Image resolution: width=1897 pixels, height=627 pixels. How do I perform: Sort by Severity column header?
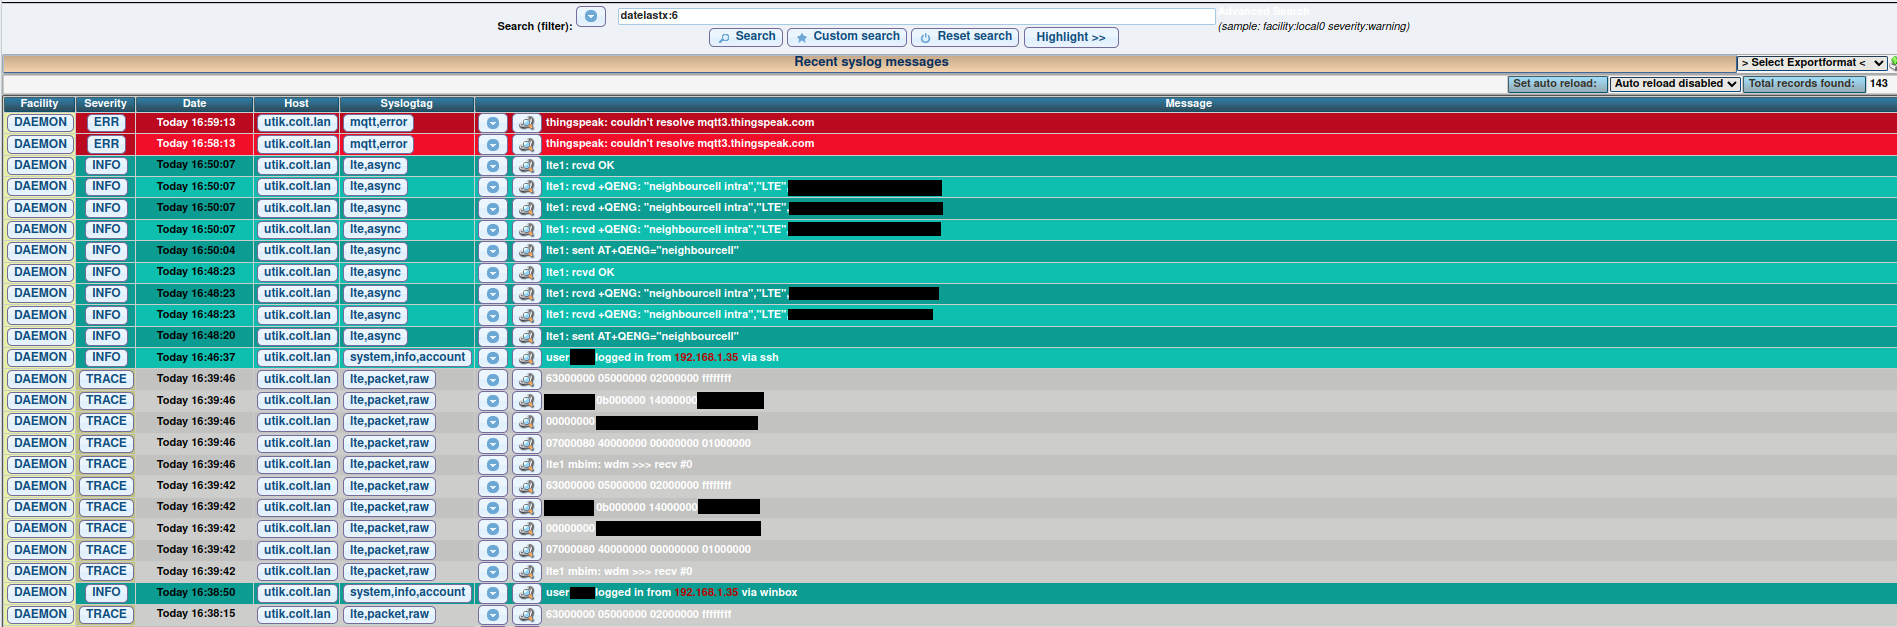point(105,103)
